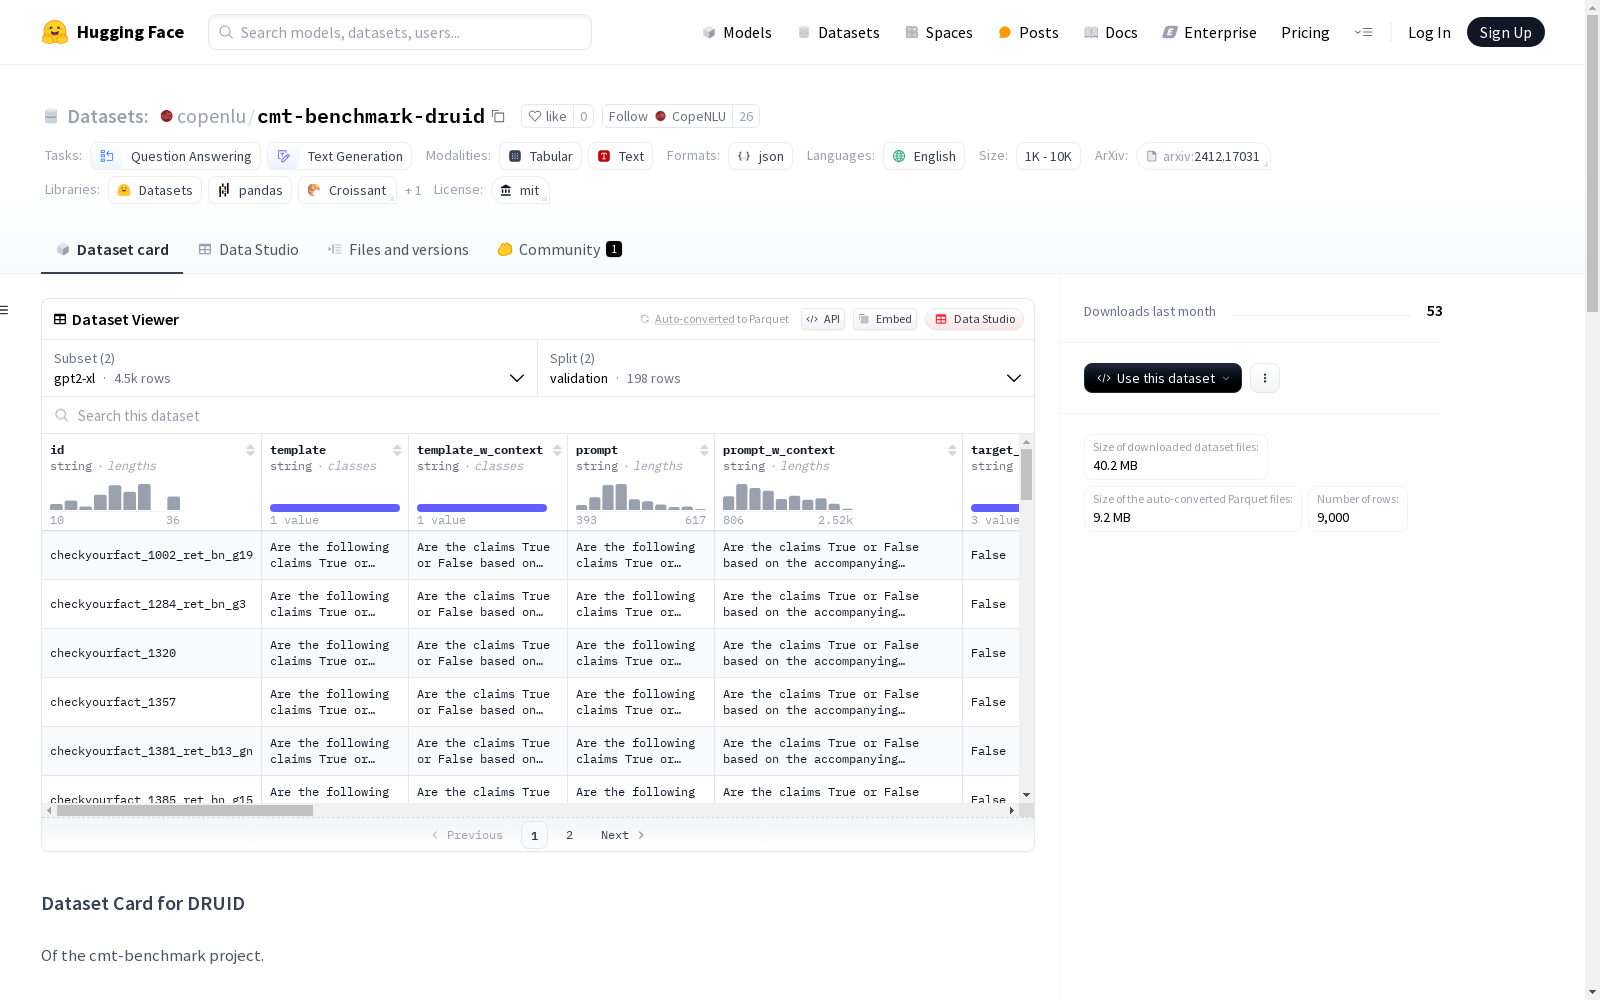Like the cmt-benchmark-druid dataset
Screen dimensions: 1600x1000
click(547, 117)
